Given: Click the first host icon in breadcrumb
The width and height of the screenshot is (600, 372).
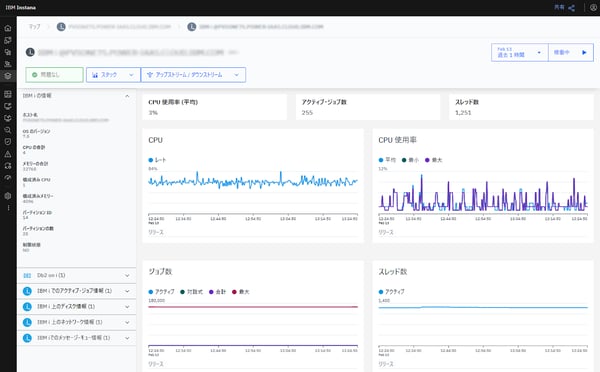Looking at the screenshot, I should pos(61,27).
